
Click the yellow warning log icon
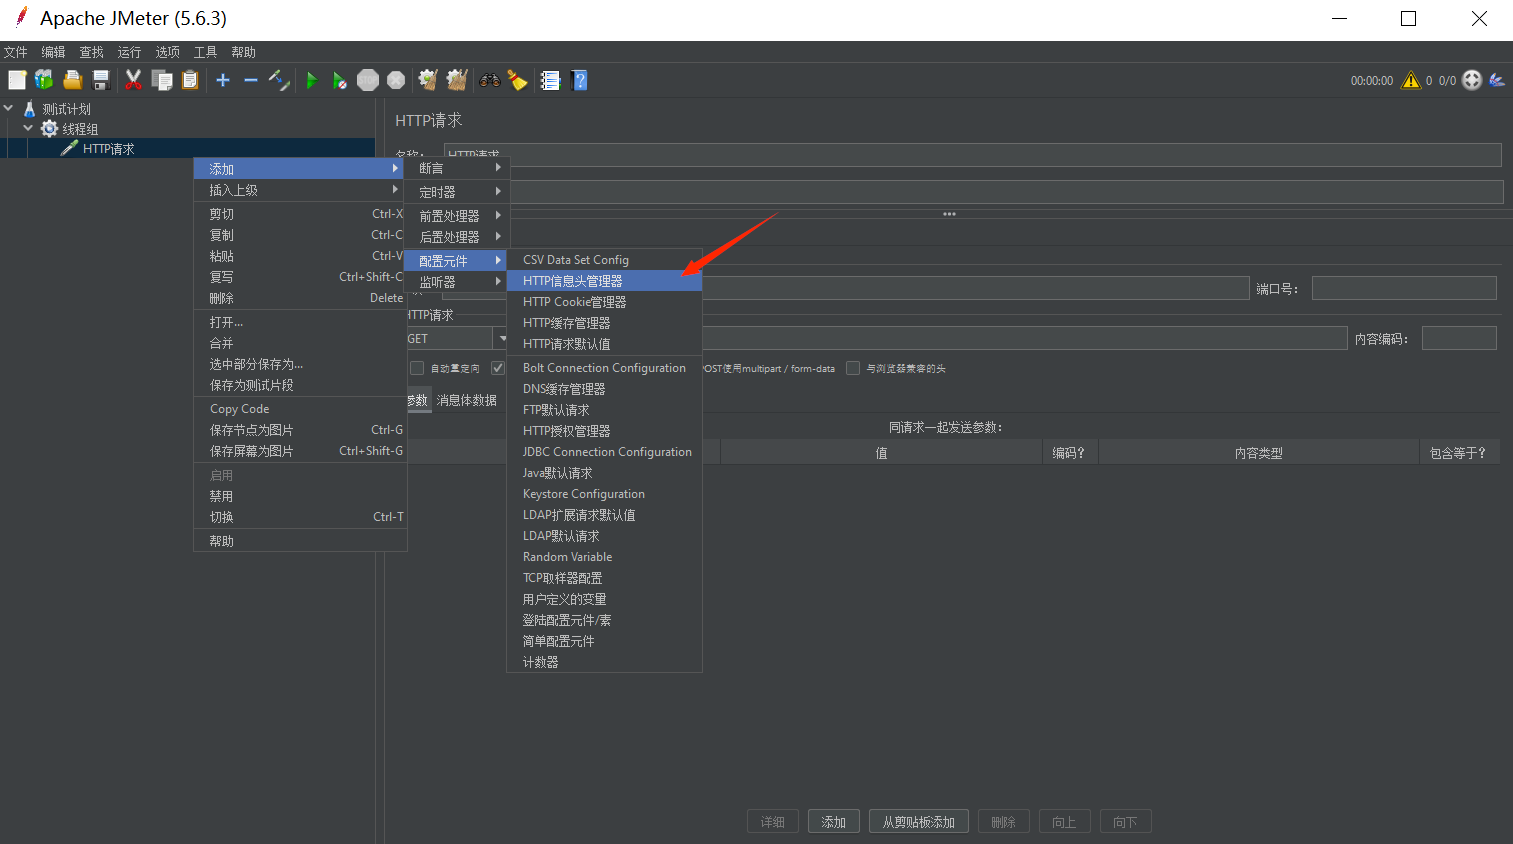click(1411, 80)
